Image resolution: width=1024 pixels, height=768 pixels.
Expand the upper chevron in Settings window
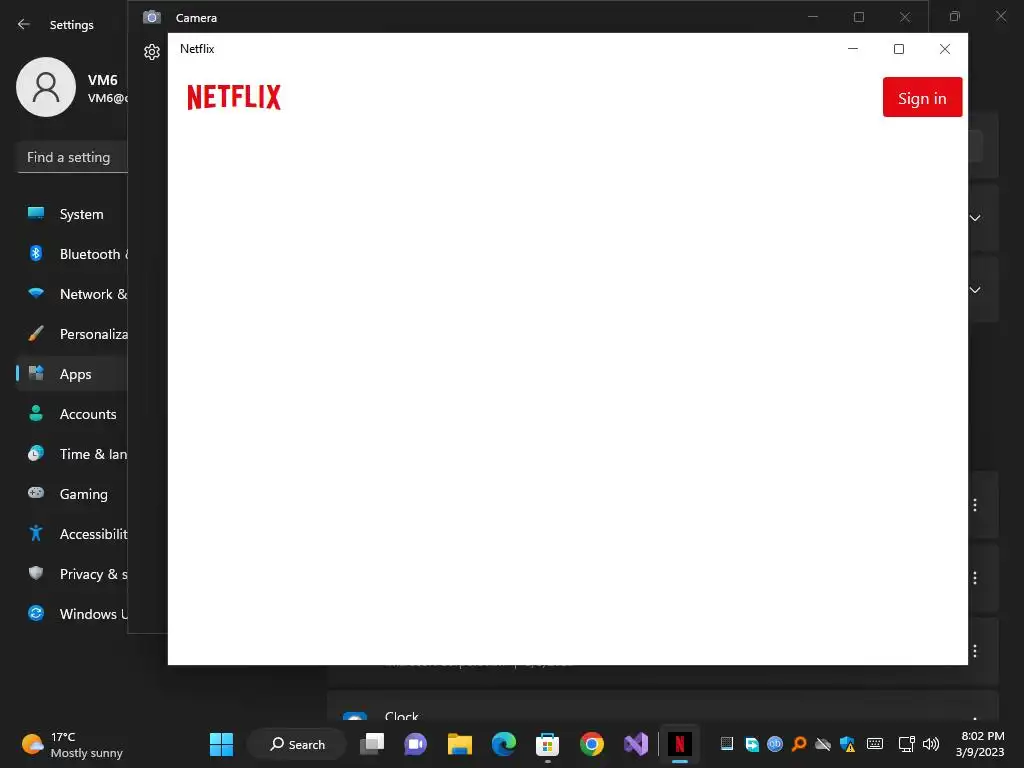tap(975, 218)
